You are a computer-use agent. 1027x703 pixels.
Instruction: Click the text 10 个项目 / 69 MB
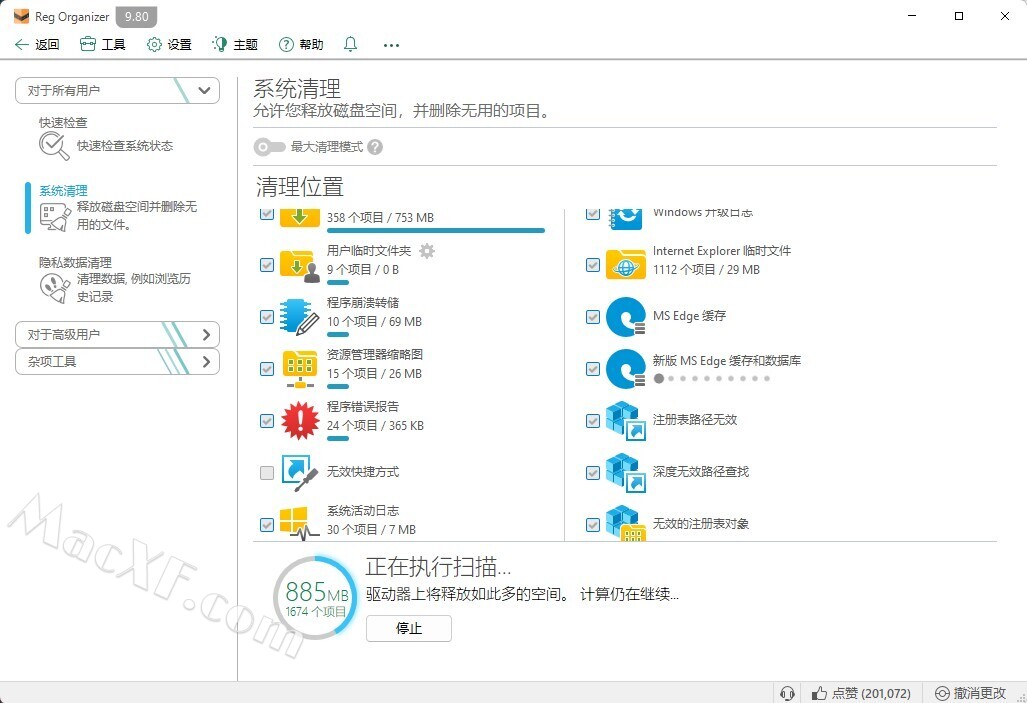tap(375, 322)
